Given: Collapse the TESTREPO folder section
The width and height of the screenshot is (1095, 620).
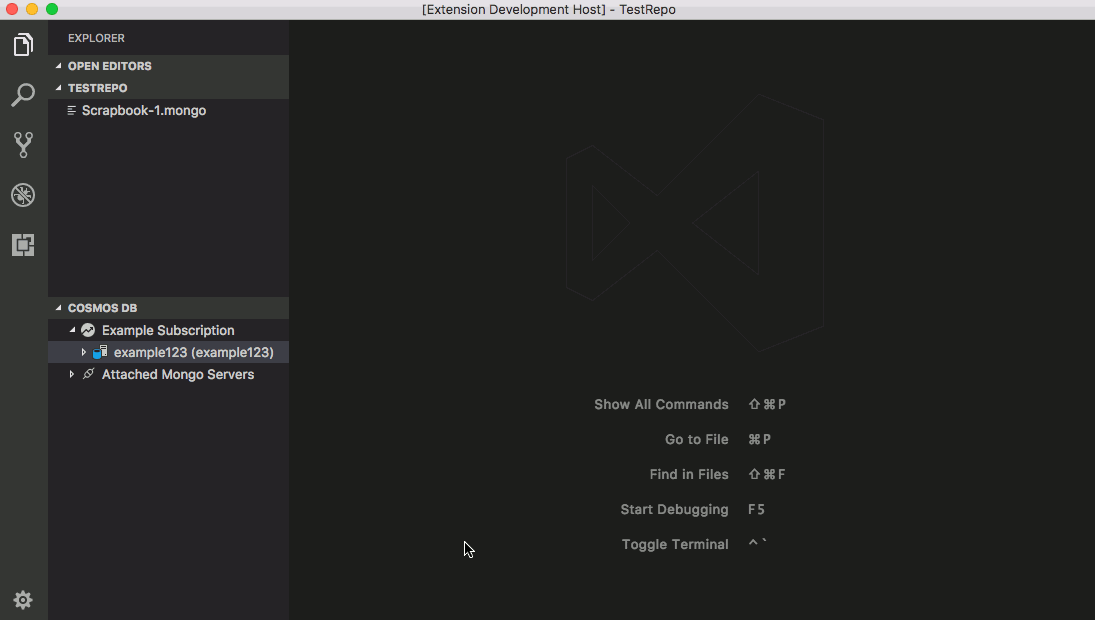Looking at the screenshot, I should pos(59,88).
